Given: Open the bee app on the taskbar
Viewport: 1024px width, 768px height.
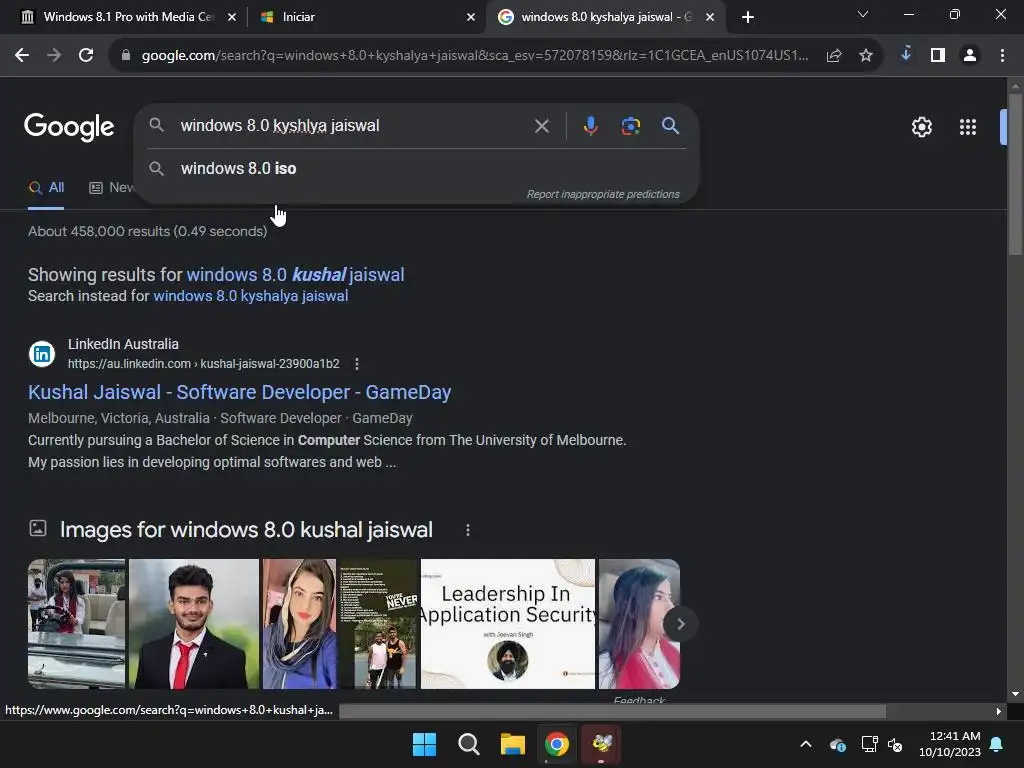Looking at the screenshot, I should tap(601, 744).
